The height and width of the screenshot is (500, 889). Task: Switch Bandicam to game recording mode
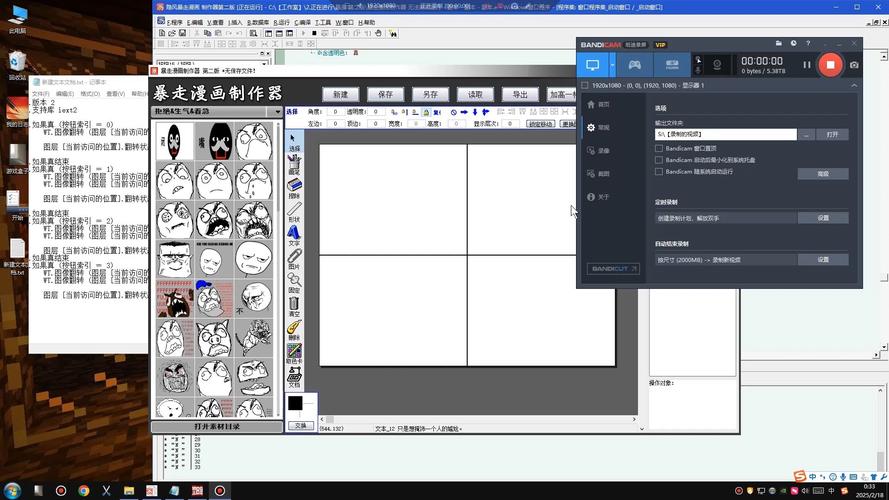click(x=634, y=65)
